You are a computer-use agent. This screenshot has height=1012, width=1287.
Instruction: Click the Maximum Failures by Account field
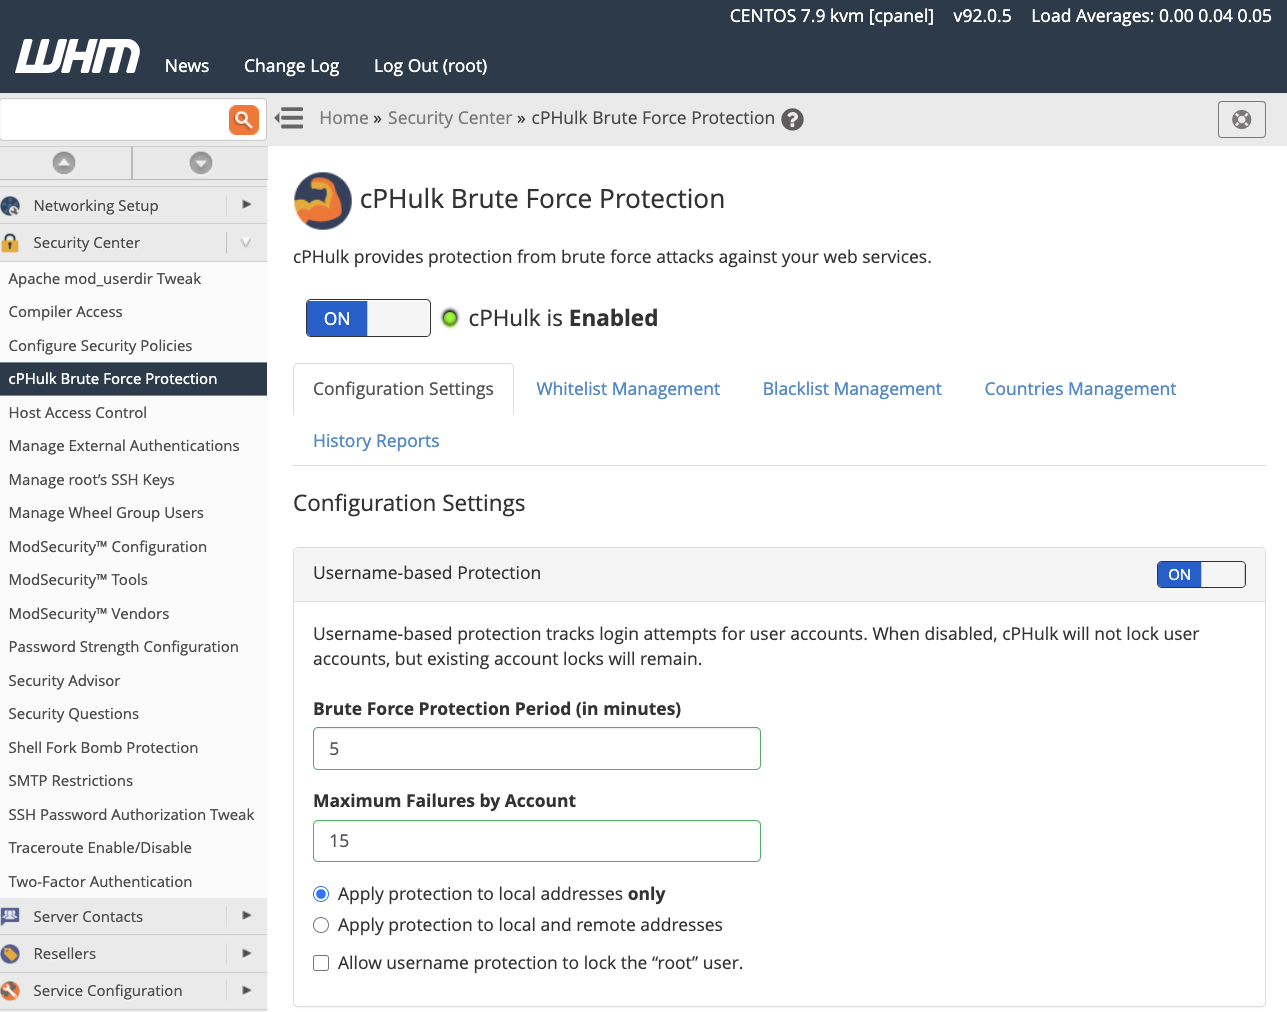(536, 841)
